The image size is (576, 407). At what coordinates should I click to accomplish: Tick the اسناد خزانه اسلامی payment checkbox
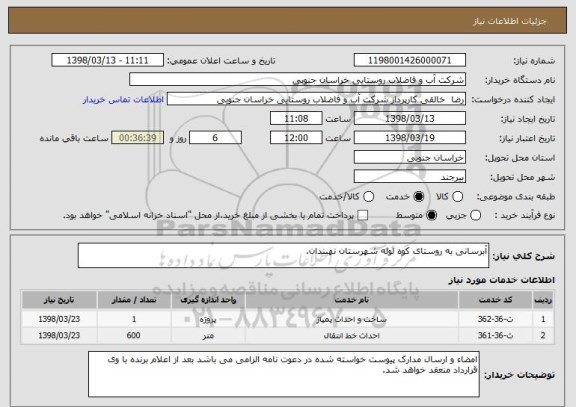[363, 215]
